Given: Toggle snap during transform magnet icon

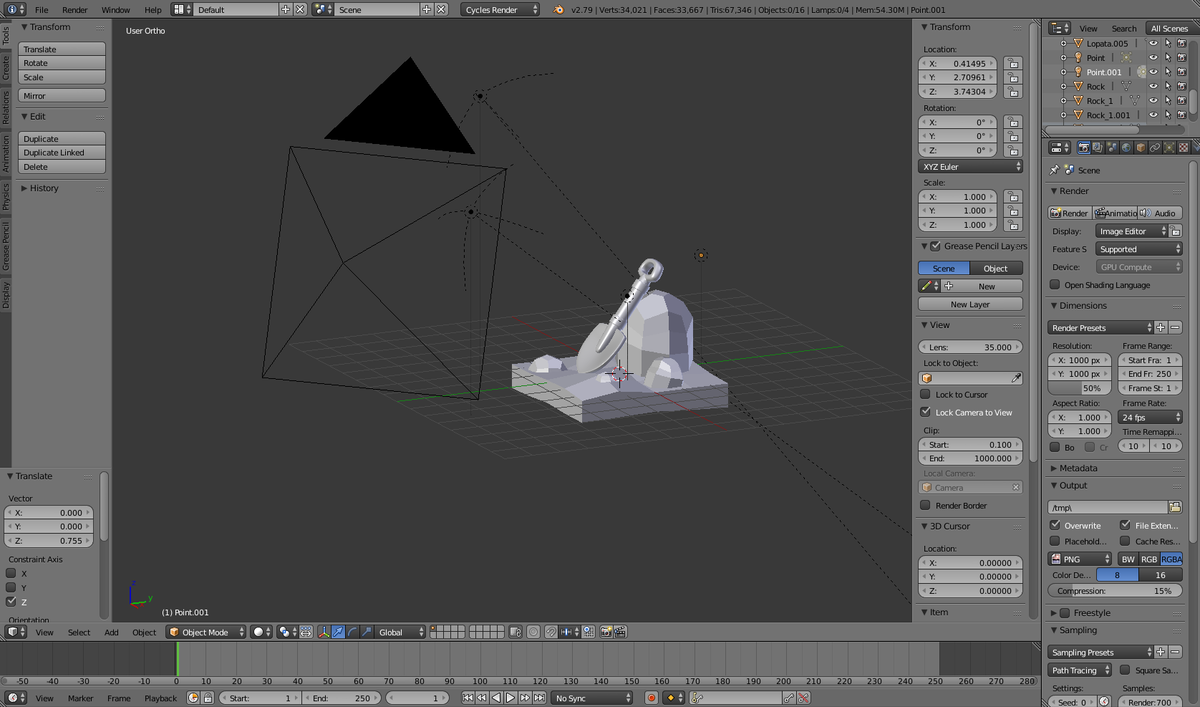Looking at the screenshot, I should [x=549, y=632].
